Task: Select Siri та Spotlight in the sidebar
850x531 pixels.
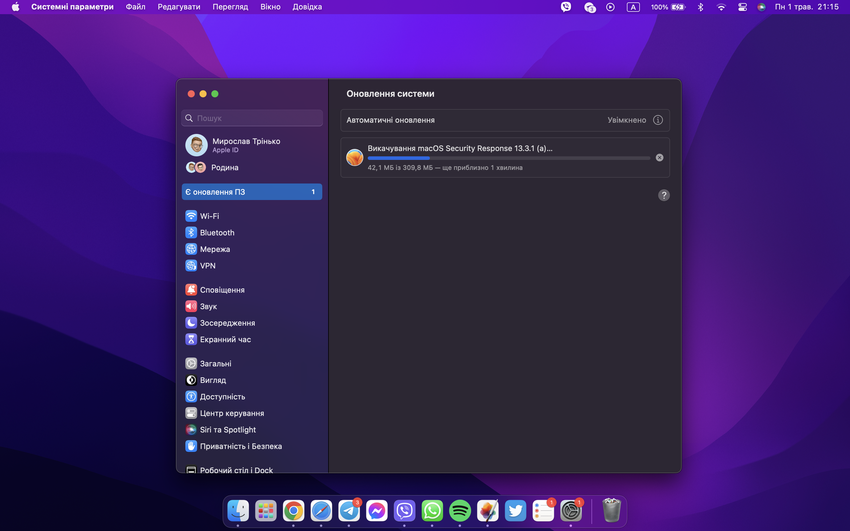Action: (x=227, y=430)
